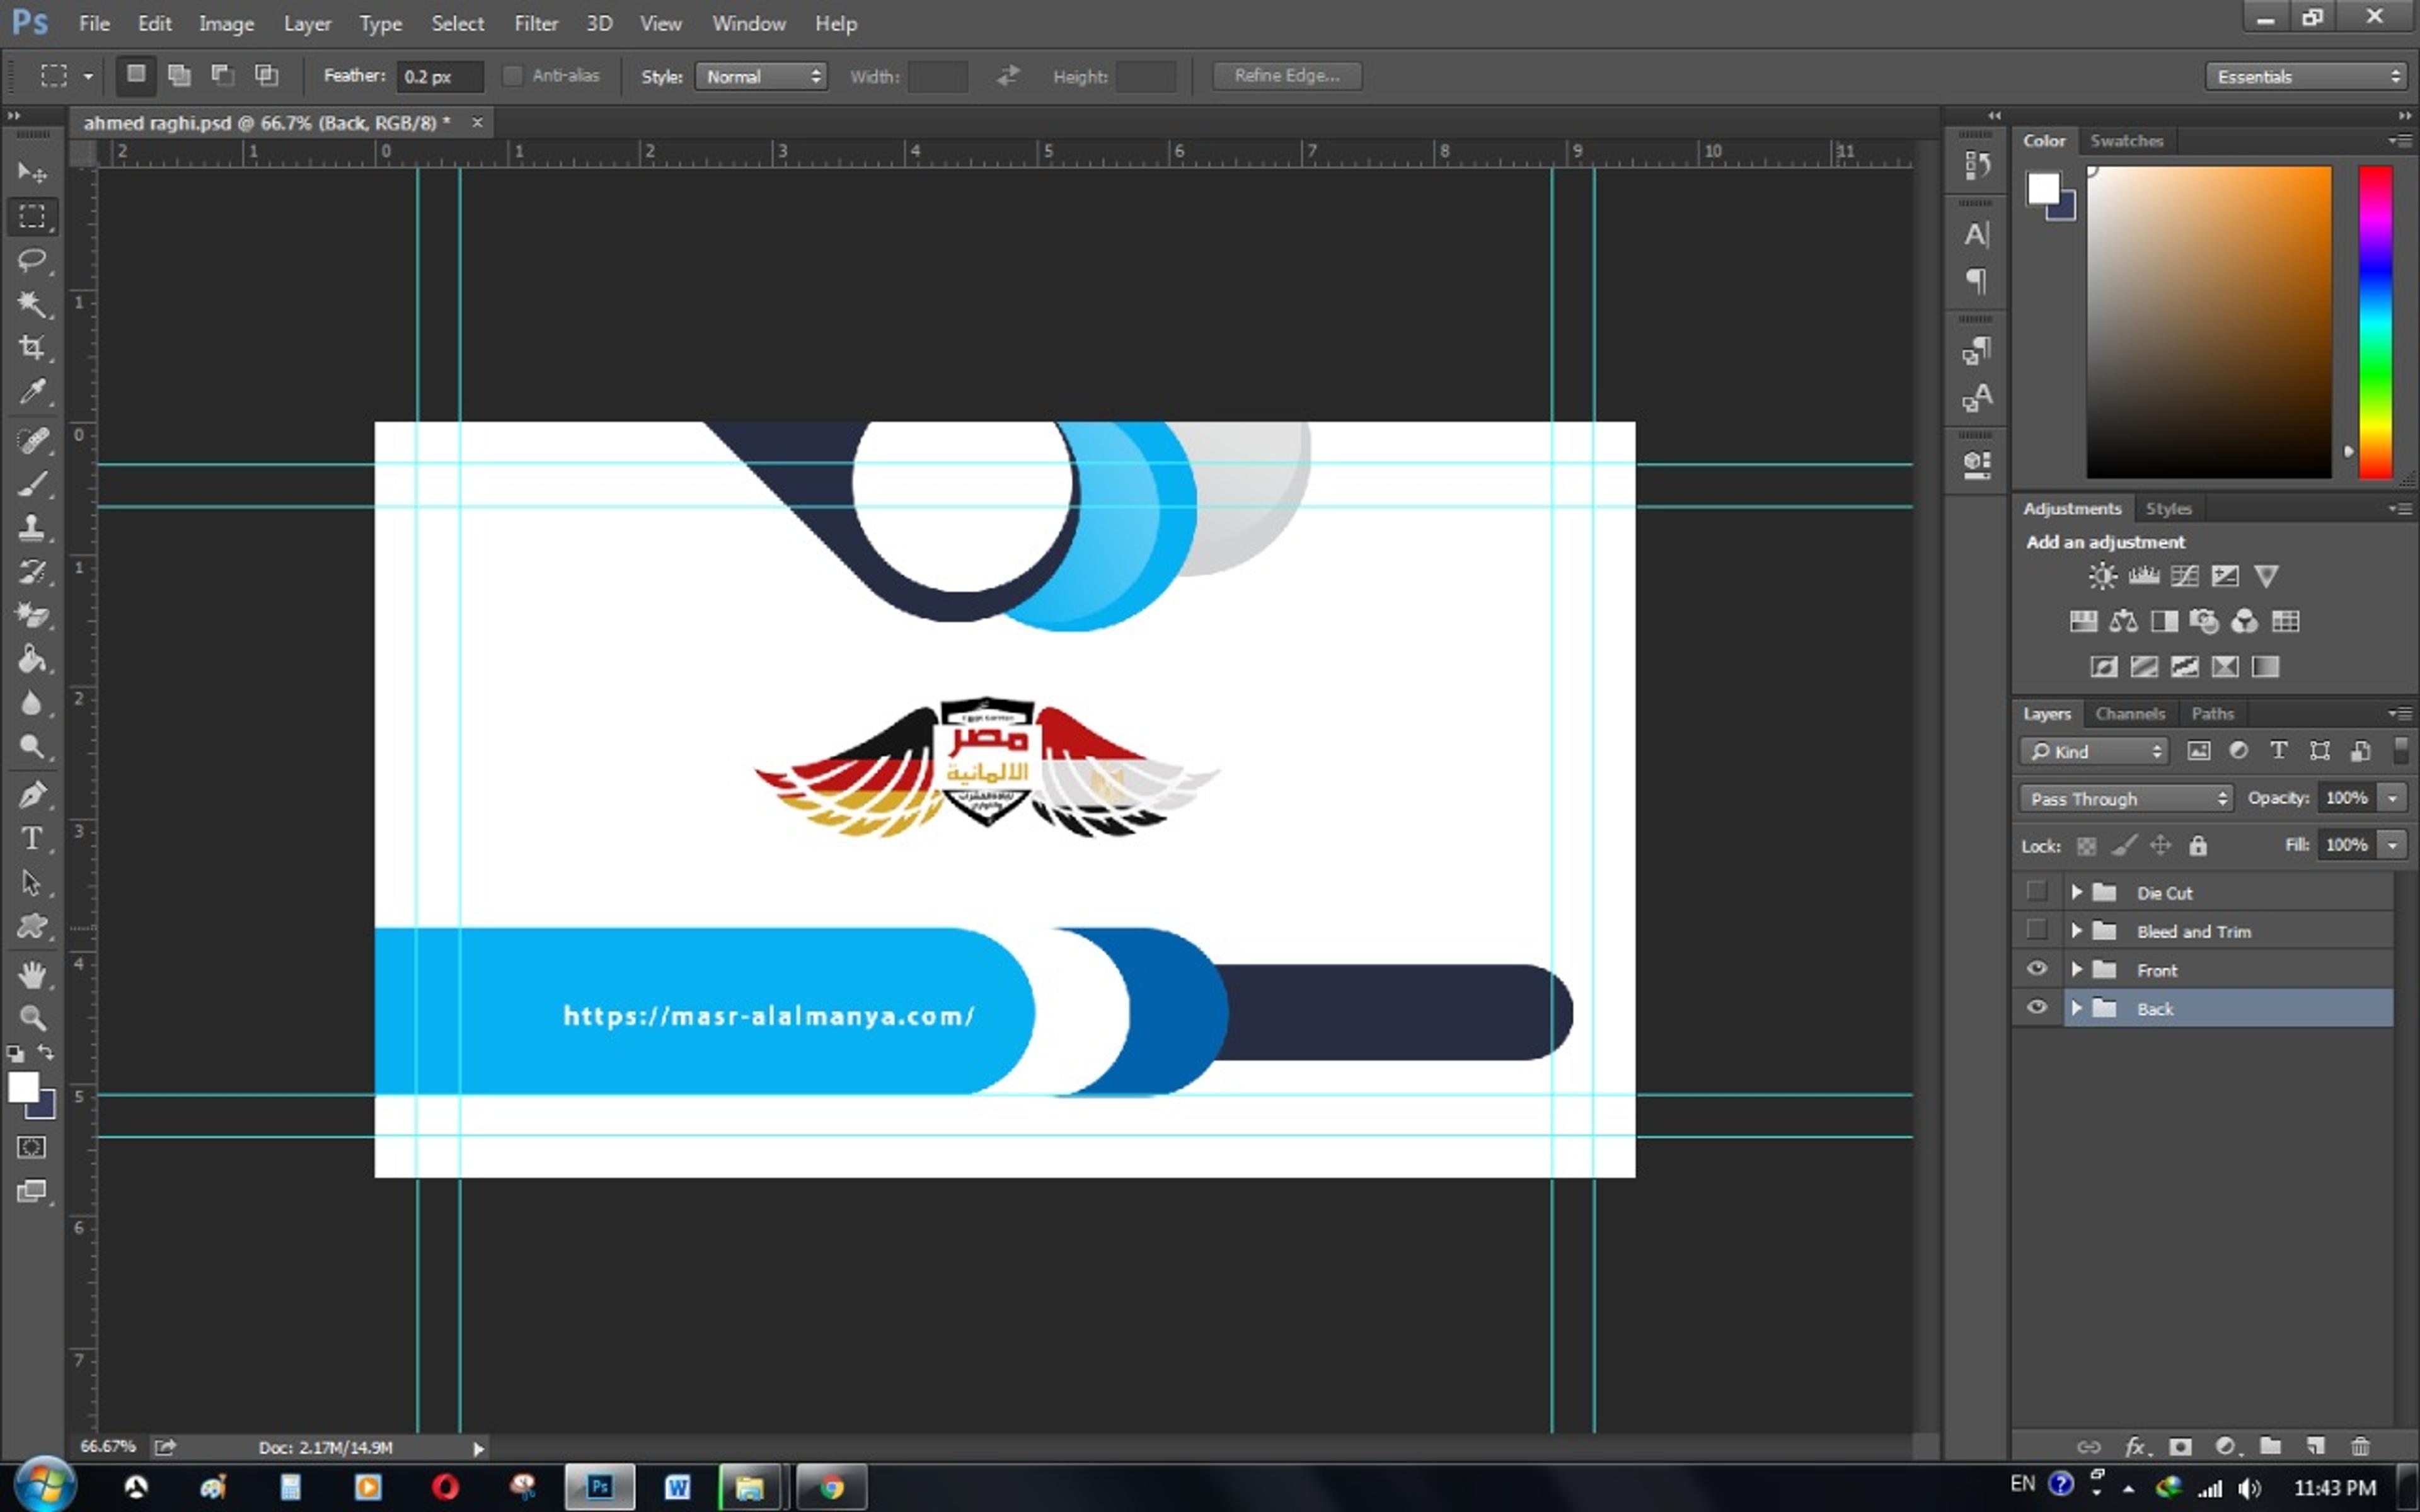The width and height of the screenshot is (2420, 1512).
Task: Toggle lock all for layer
Action: coord(2197,846)
